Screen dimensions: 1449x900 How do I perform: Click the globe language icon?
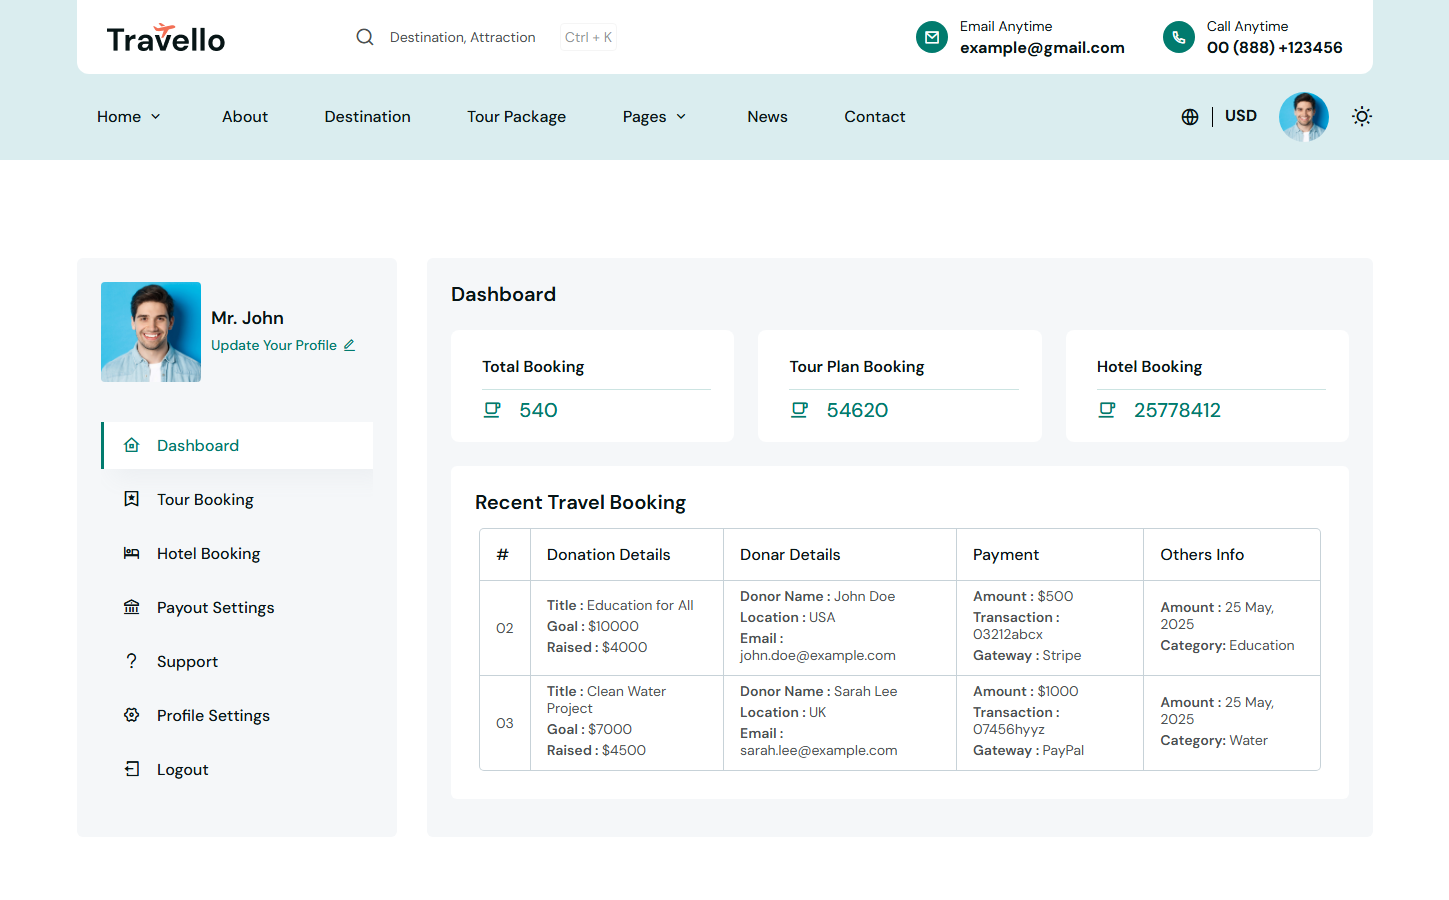click(x=1189, y=117)
